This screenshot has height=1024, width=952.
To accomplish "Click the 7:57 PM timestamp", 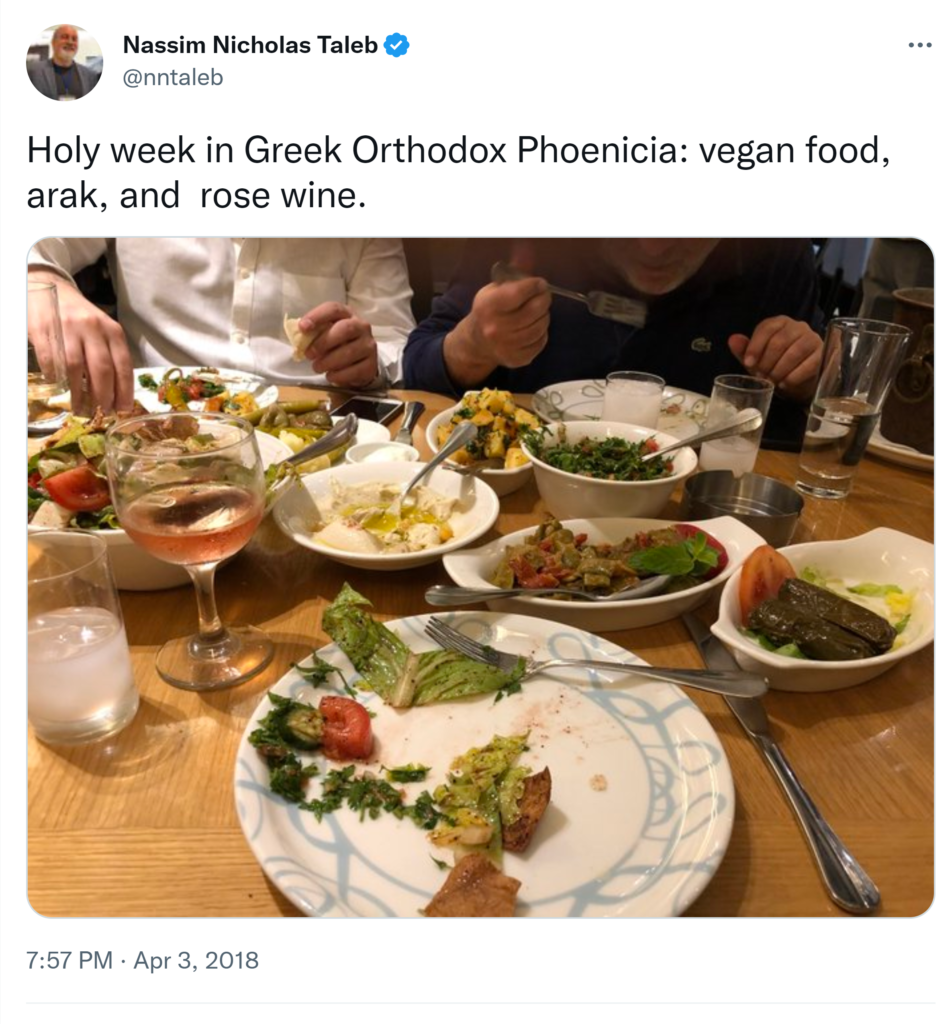I will (69, 961).
